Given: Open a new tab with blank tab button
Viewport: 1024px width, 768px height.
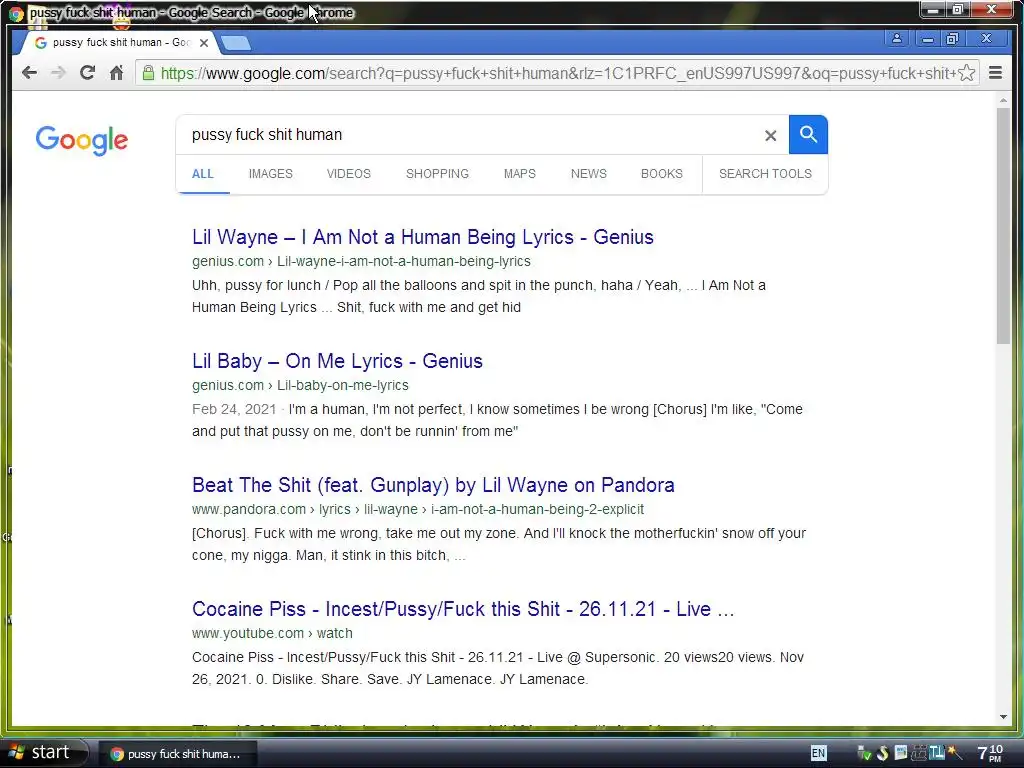Looking at the screenshot, I should coord(235,43).
